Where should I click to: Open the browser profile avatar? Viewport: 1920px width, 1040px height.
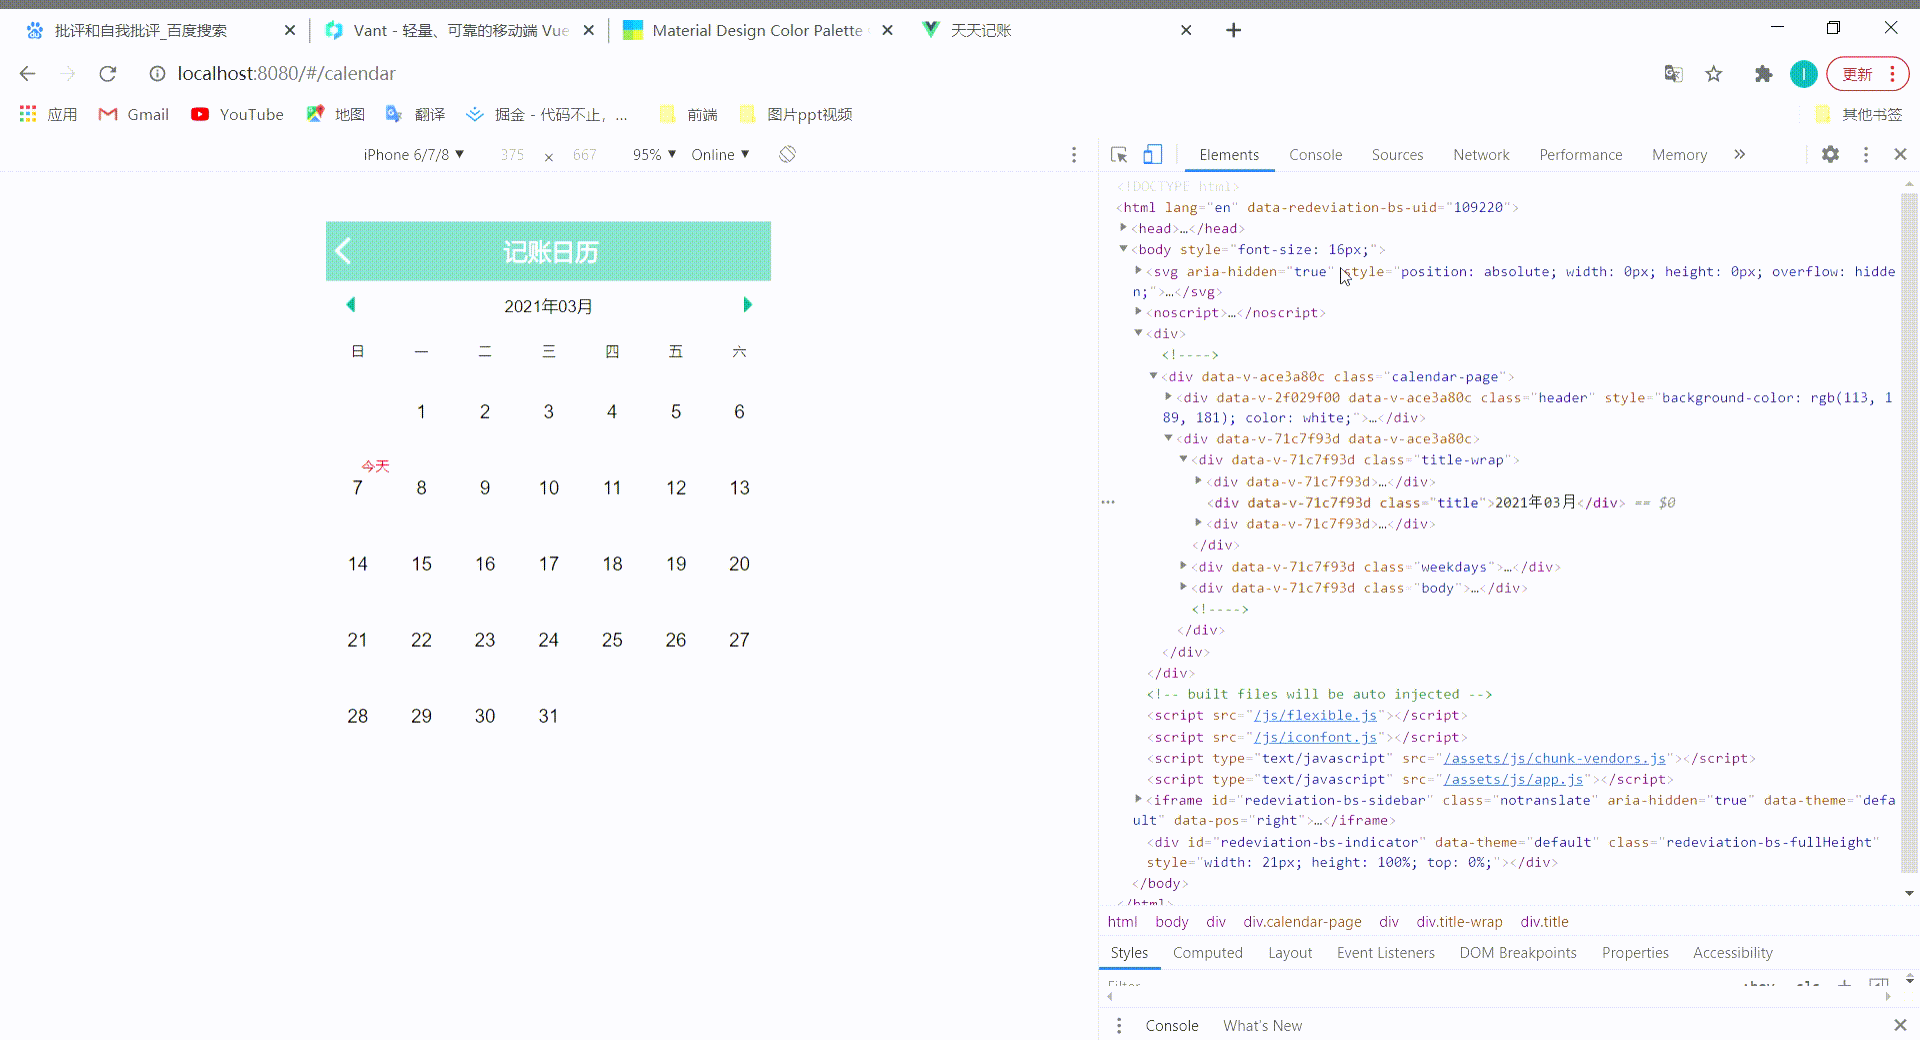(1803, 74)
